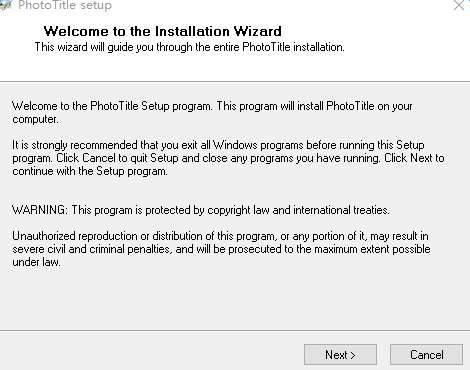
Task: Click the wizard subtitle about PhotoTitle installation
Action: tap(189, 47)
